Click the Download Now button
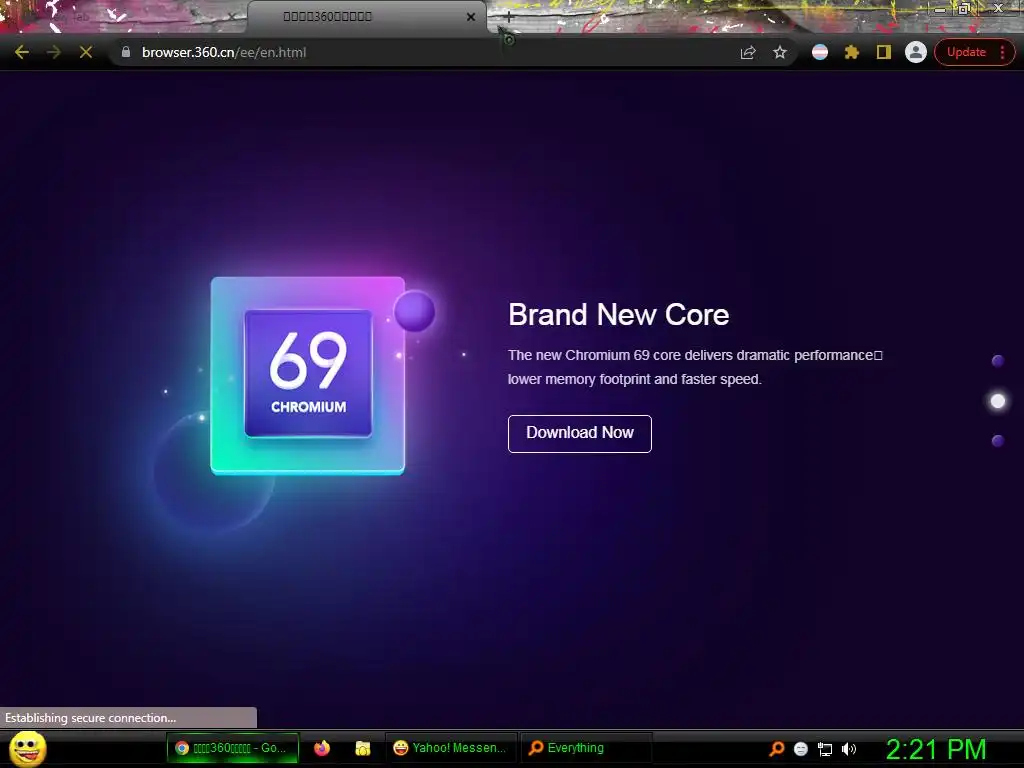 pos(579,434)
